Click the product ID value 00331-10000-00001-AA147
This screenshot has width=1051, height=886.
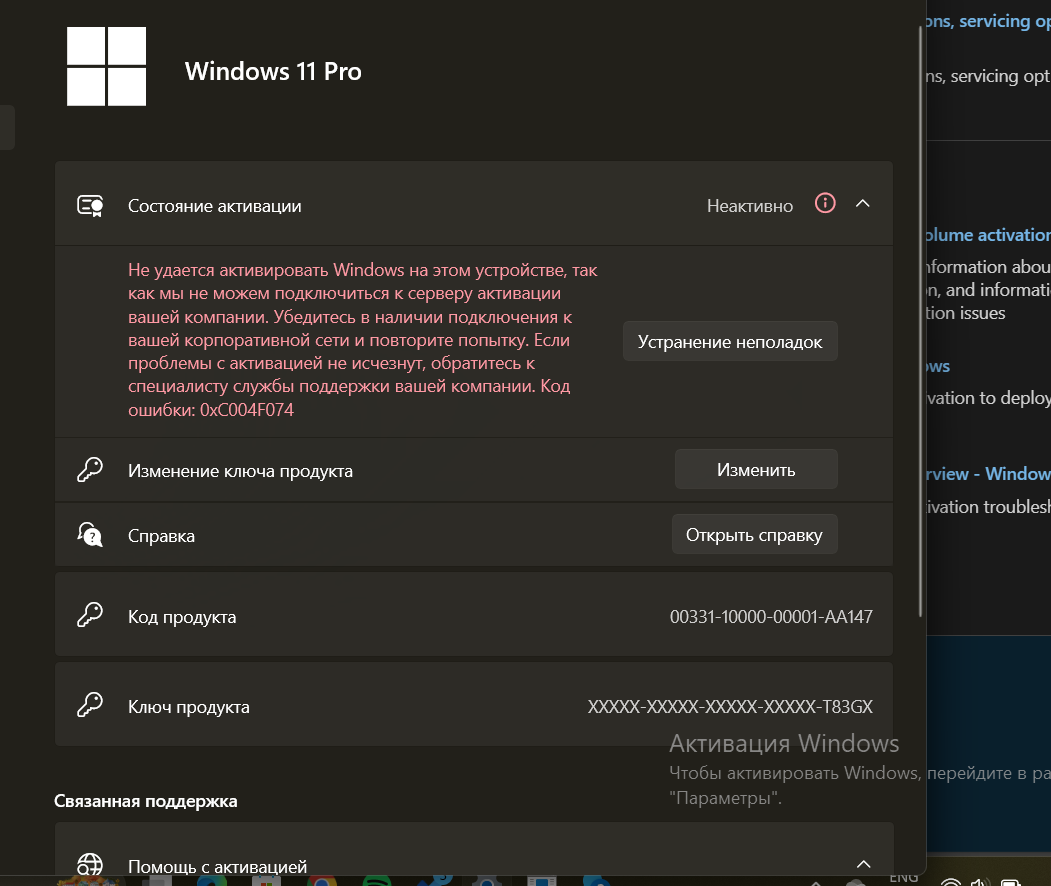[771, 617]
